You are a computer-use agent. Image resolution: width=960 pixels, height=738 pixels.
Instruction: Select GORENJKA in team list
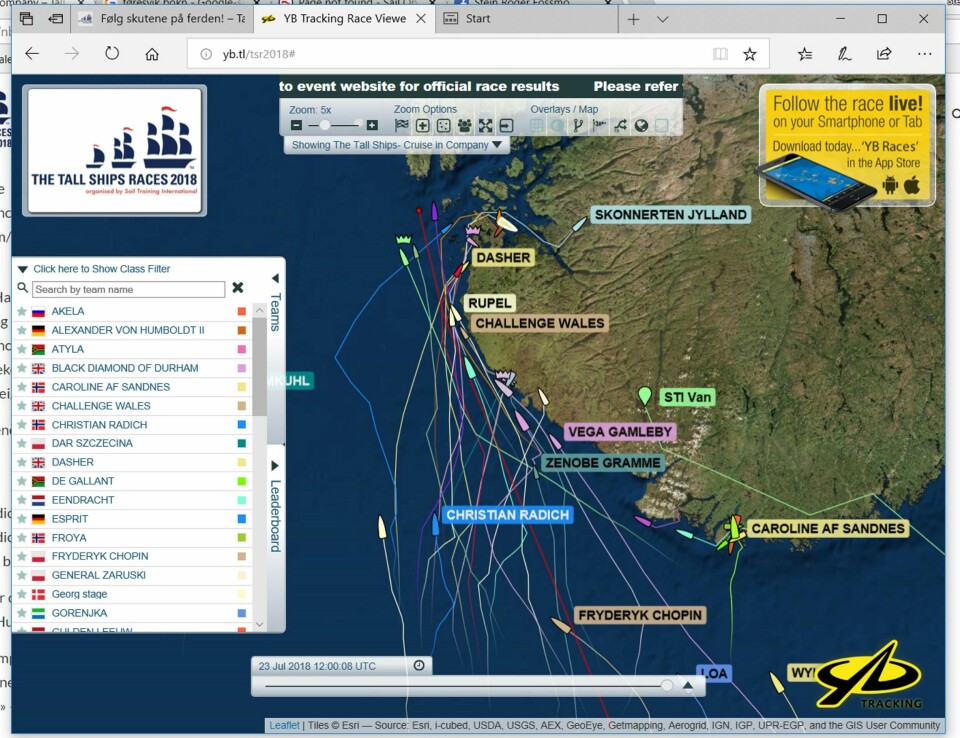click(x=80, y=613)
